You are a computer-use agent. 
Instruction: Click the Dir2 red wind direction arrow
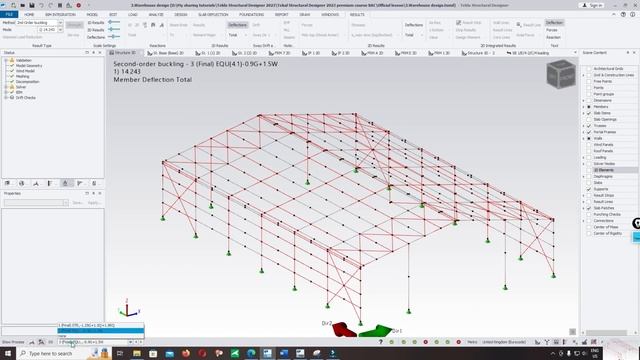[x=344, y=329]
